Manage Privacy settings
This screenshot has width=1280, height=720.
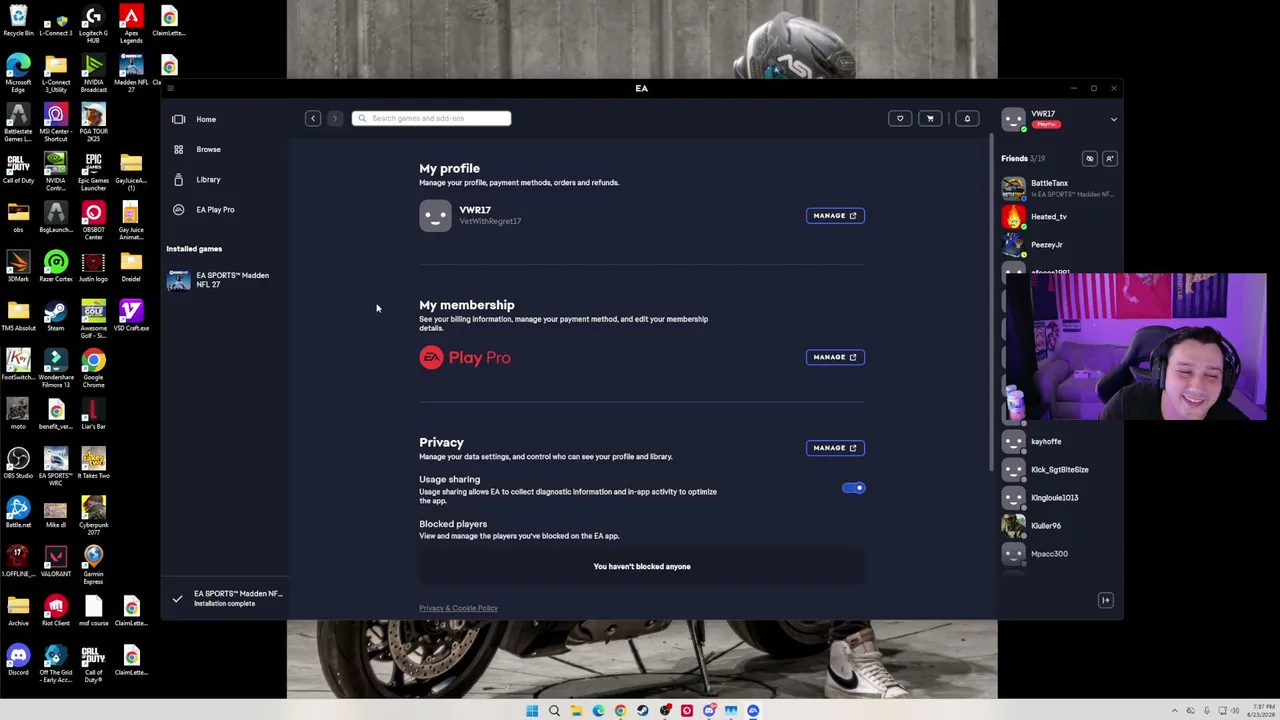tap(835, 448)
